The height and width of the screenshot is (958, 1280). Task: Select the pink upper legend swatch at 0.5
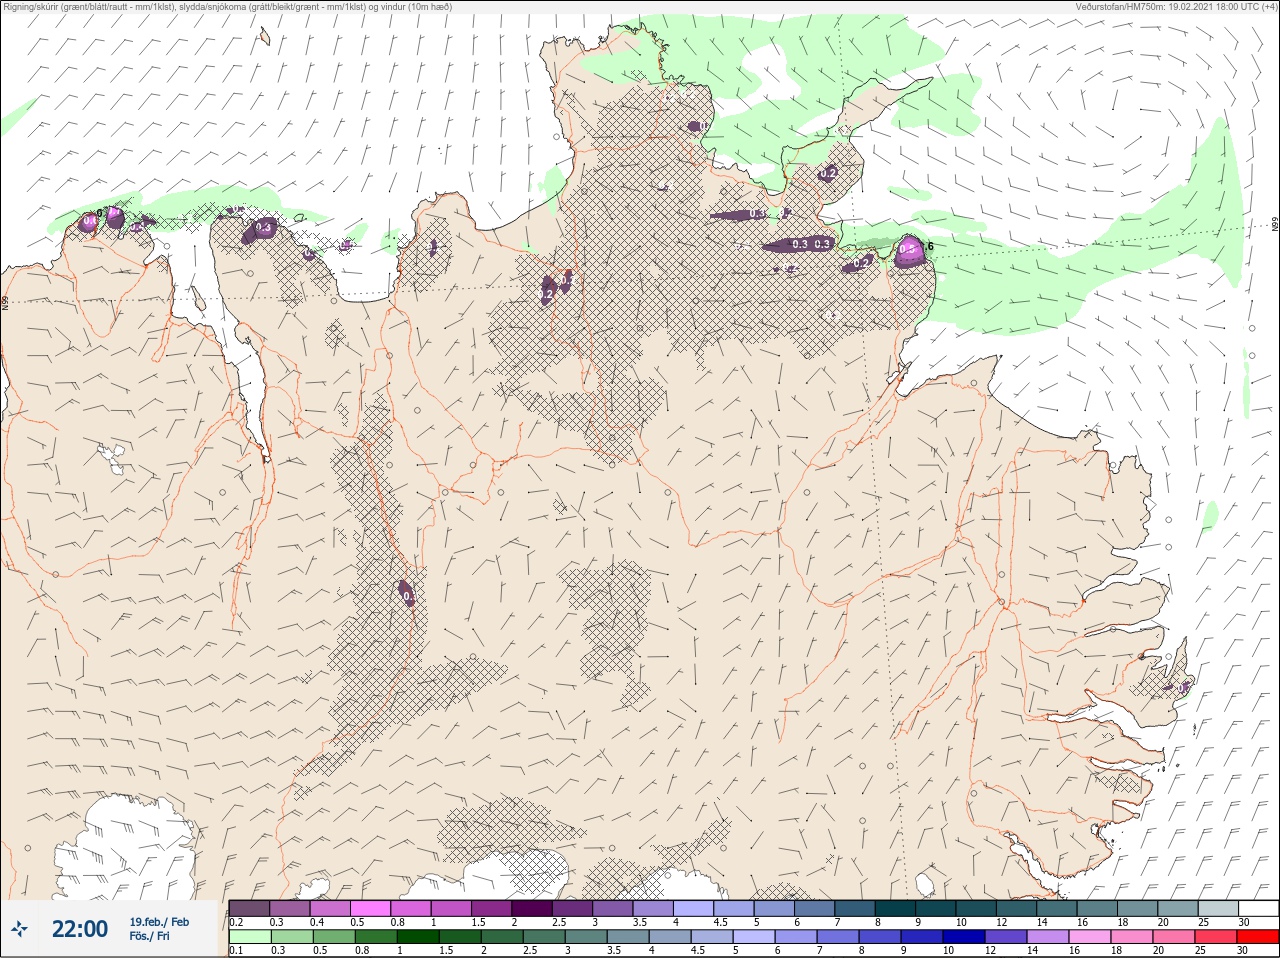tap(370, 907)
